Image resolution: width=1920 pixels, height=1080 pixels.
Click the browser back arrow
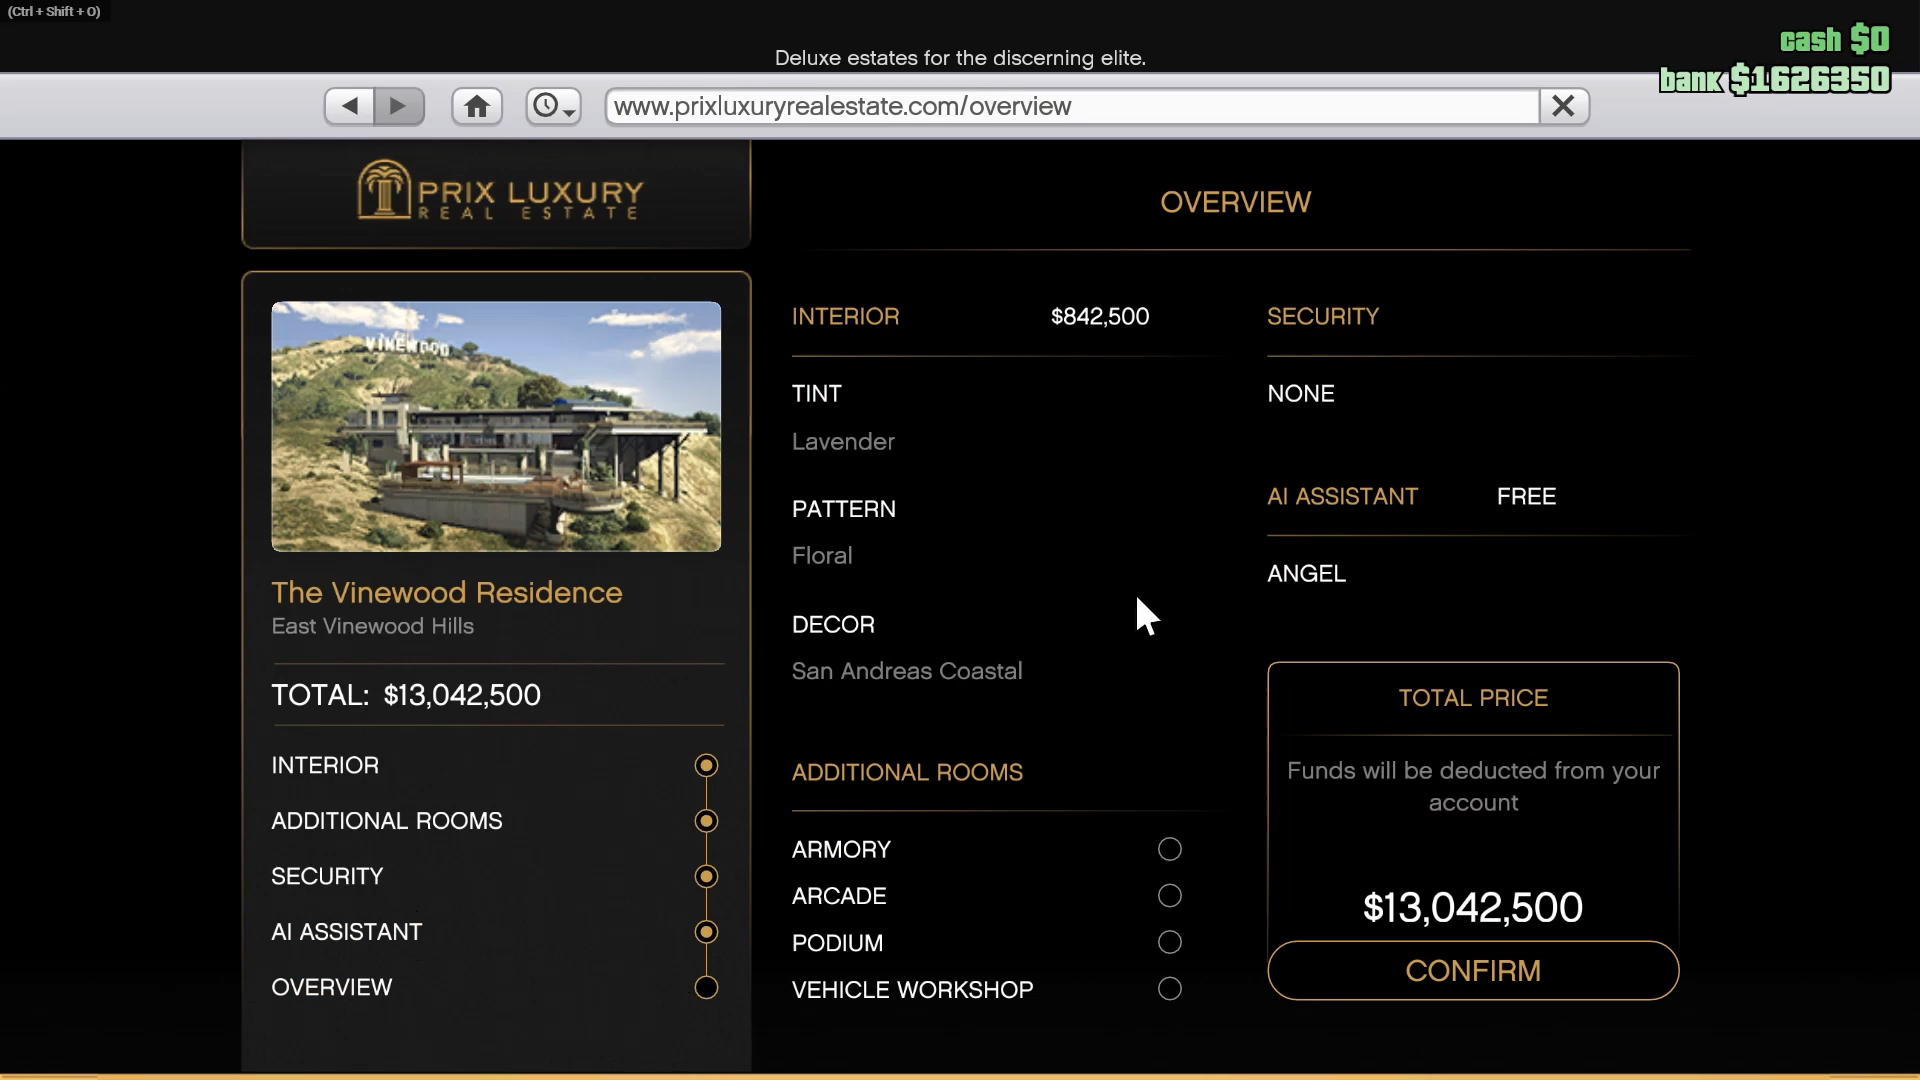pyautogui.click(x=349, y=106)
